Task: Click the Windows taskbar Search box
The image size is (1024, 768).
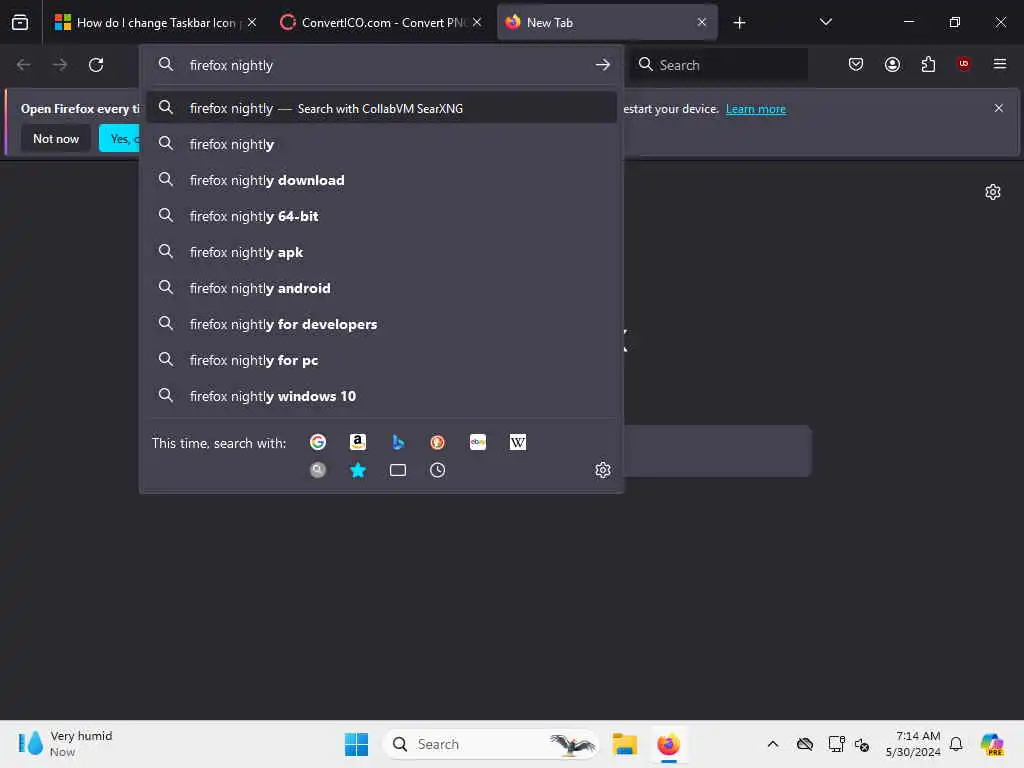Action: (x=491, y=744)
